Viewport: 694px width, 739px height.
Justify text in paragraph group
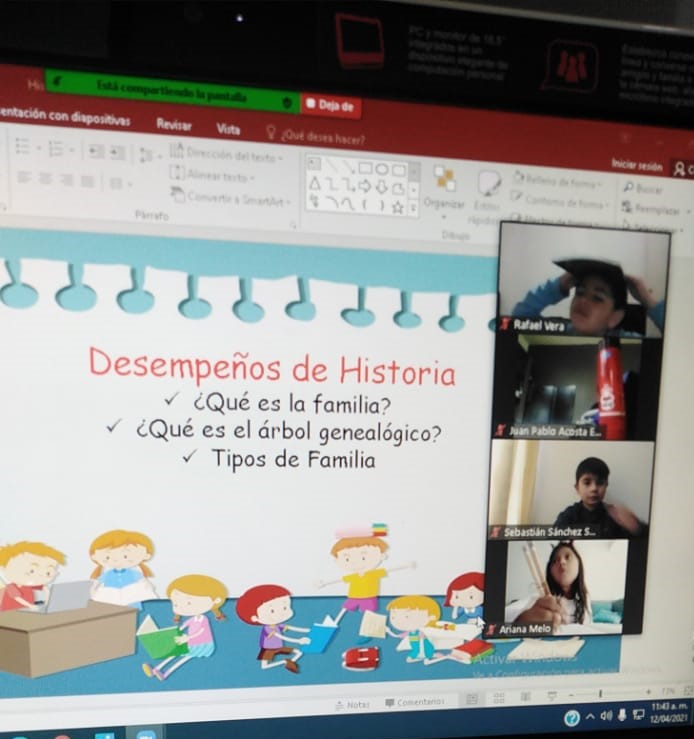pos(87,181)
